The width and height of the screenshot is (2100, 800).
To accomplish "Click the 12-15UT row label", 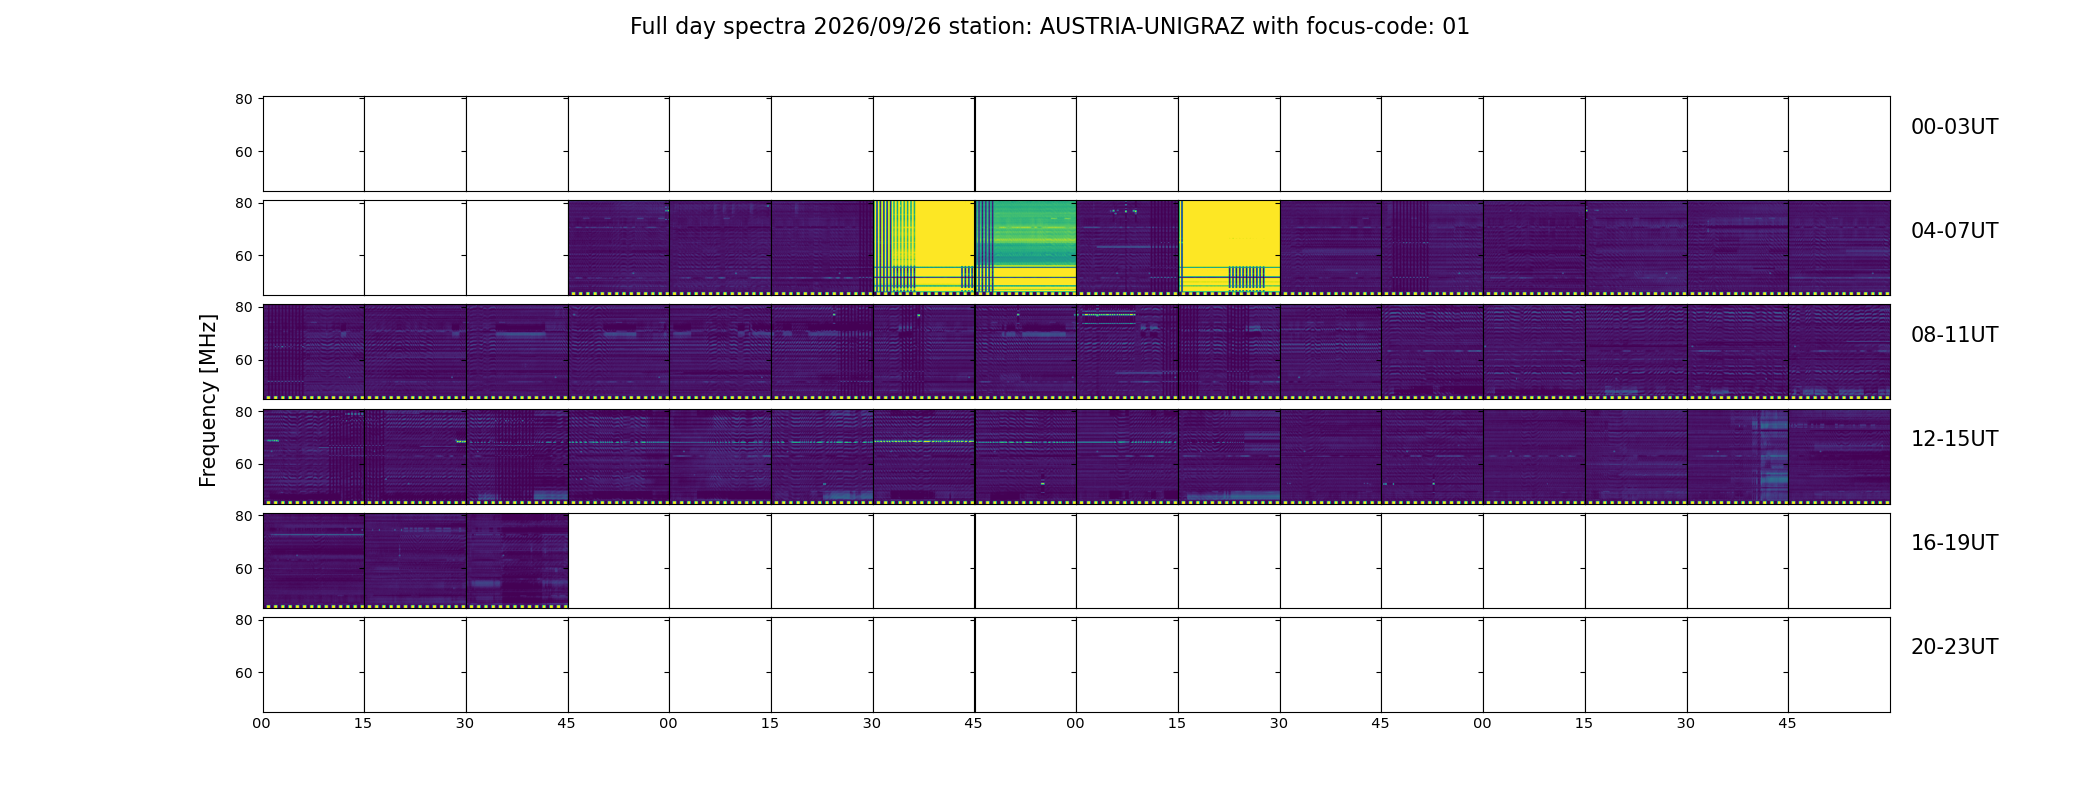I will (x=1954, y=439).
